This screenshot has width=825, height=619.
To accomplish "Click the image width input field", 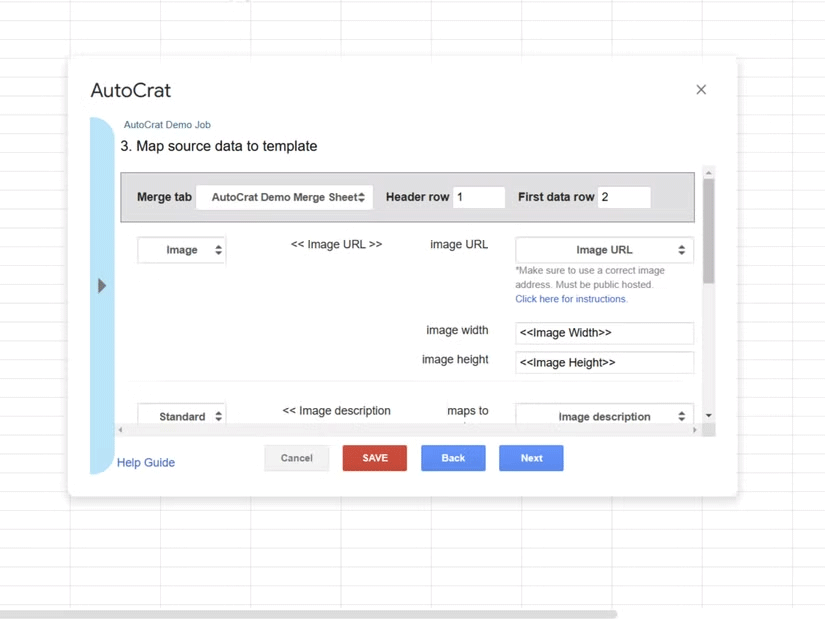I will (x=604, y=333).
